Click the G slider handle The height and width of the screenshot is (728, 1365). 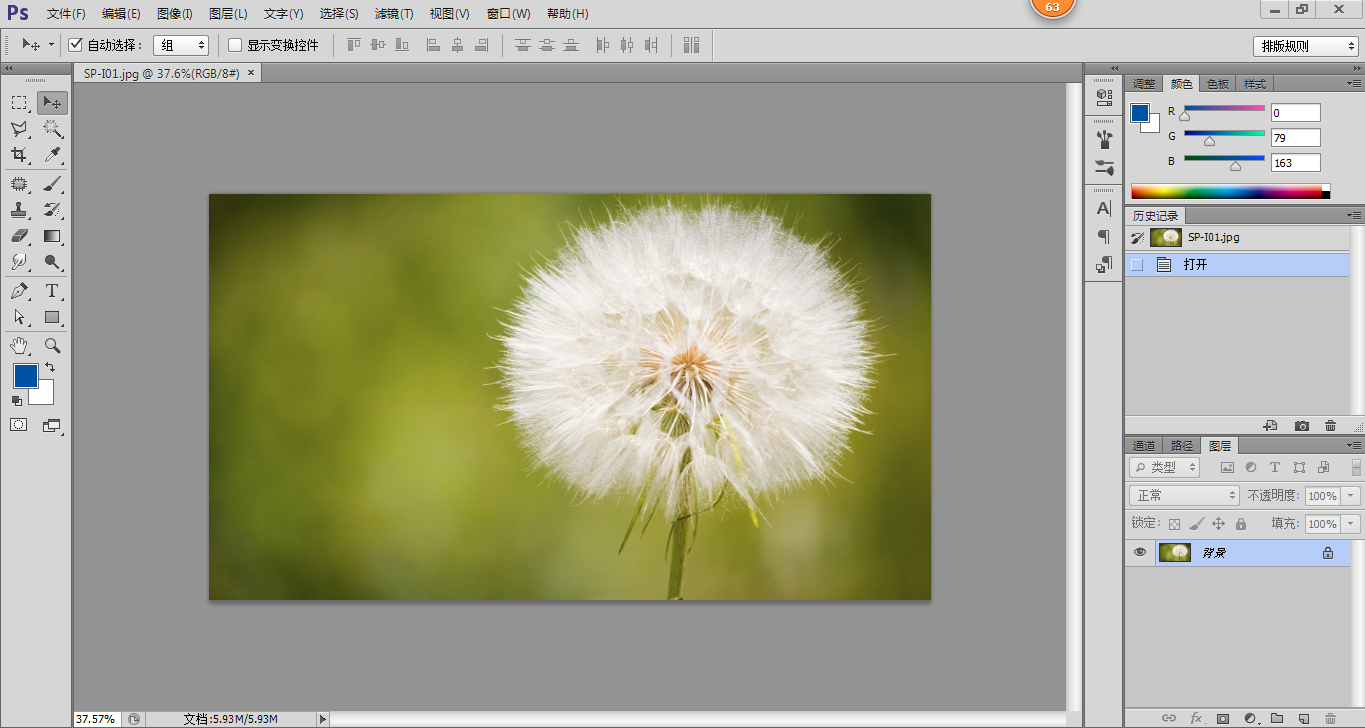[x=1209, y=142]
